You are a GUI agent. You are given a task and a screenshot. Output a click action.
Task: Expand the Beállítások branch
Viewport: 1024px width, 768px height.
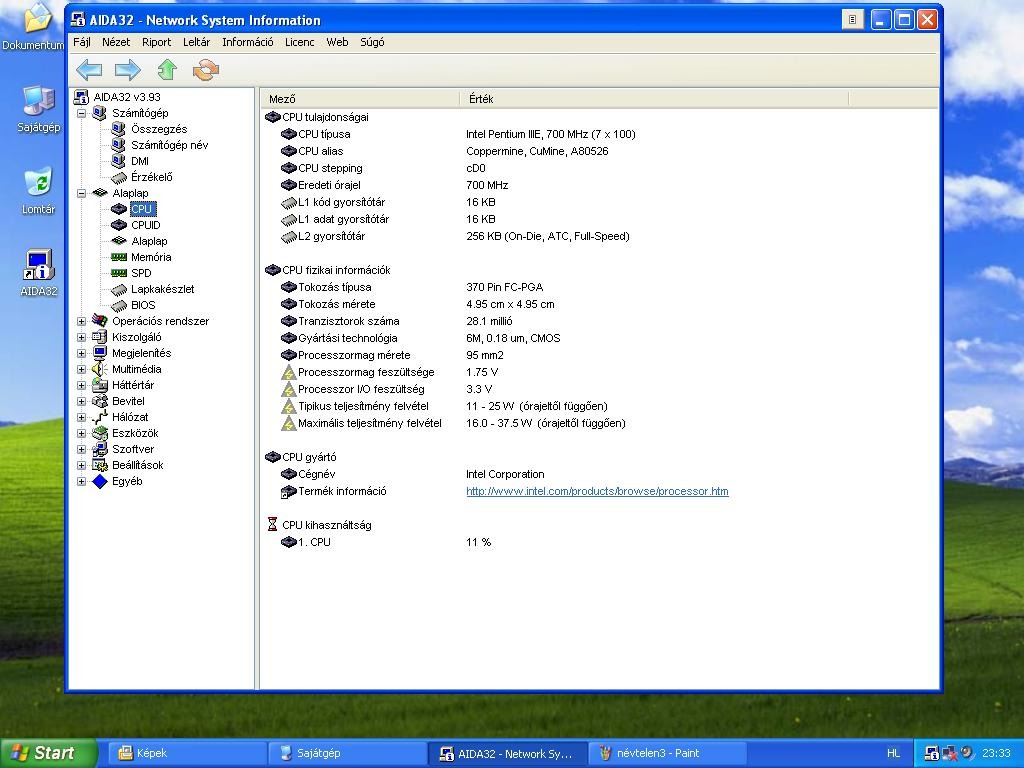click(82, 465)
